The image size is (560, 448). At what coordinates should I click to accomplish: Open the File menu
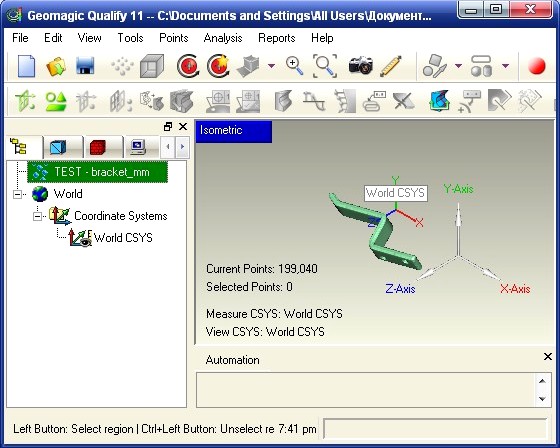coord(20,38)
